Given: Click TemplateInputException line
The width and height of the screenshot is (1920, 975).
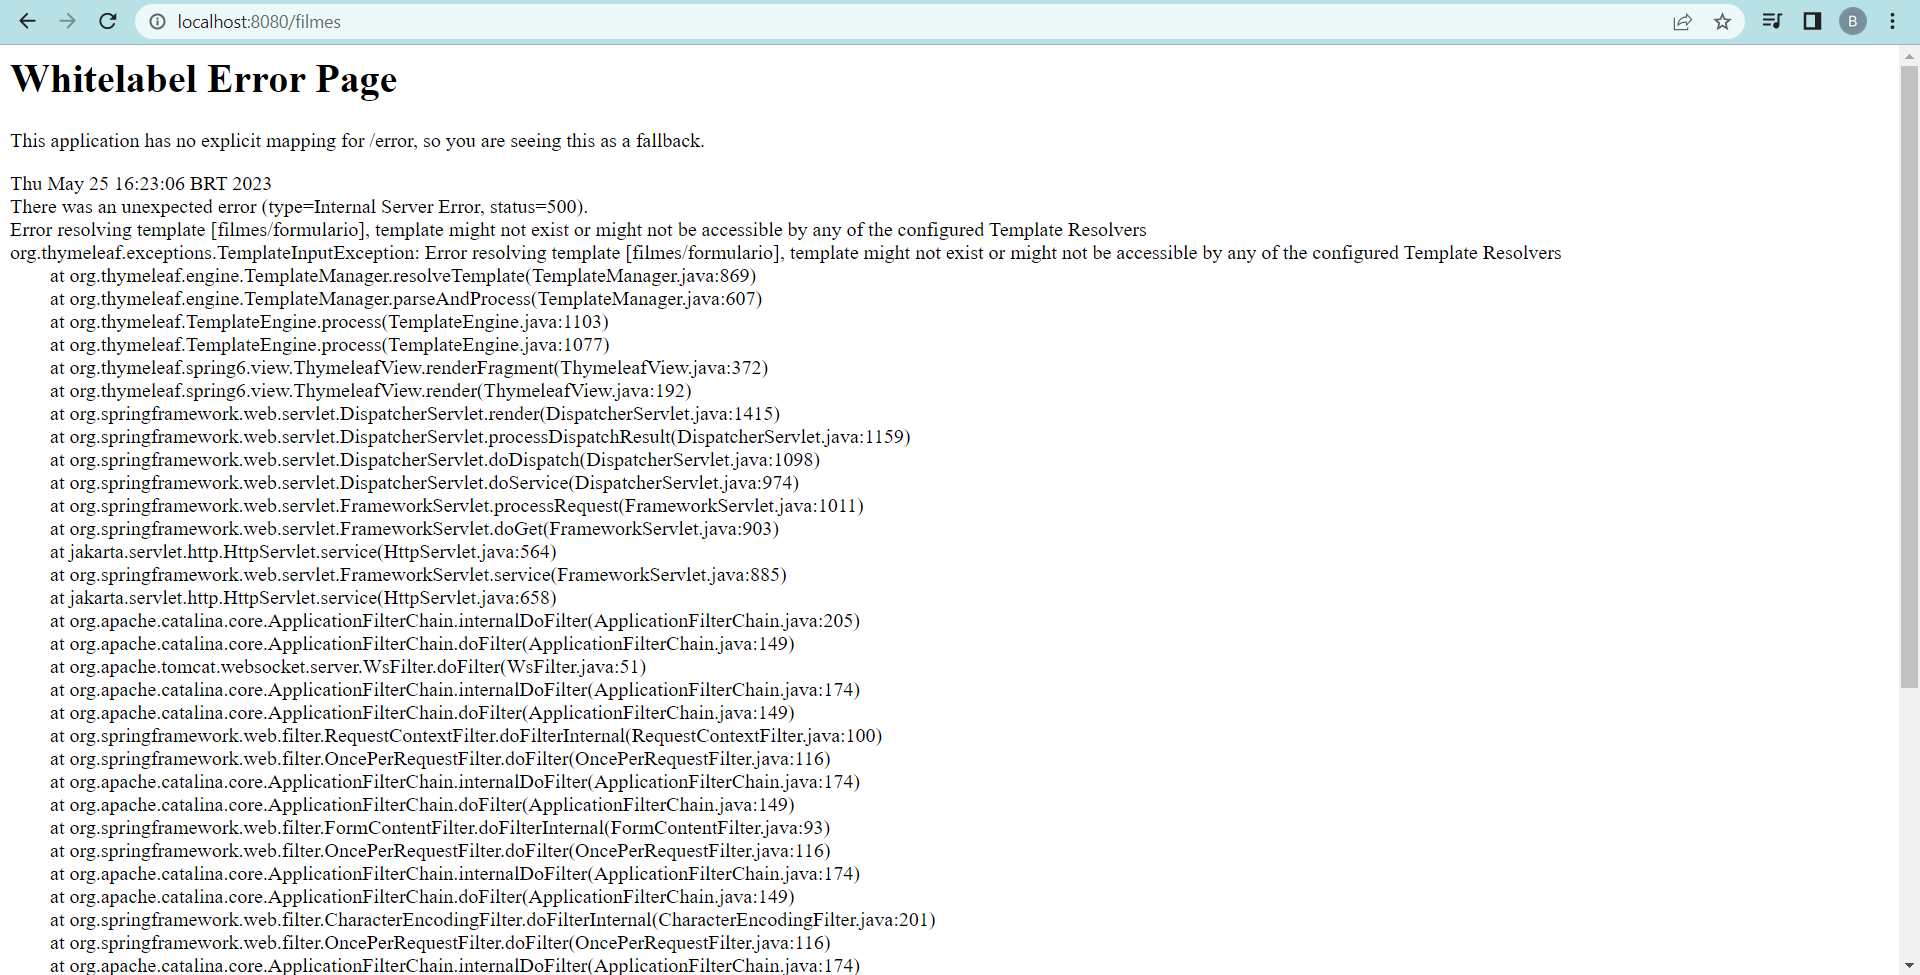Looking at the screenshot, I should 785,253.
